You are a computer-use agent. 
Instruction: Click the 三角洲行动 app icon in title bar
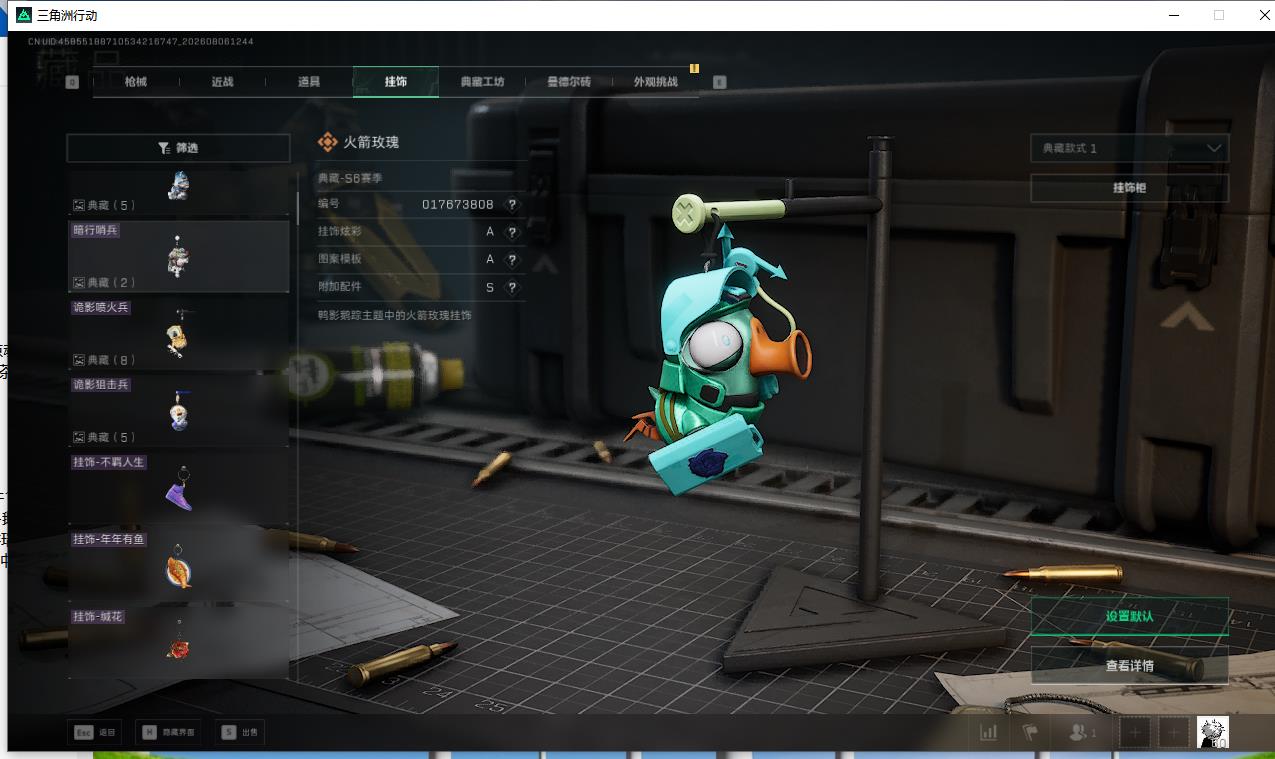point(24,15)
